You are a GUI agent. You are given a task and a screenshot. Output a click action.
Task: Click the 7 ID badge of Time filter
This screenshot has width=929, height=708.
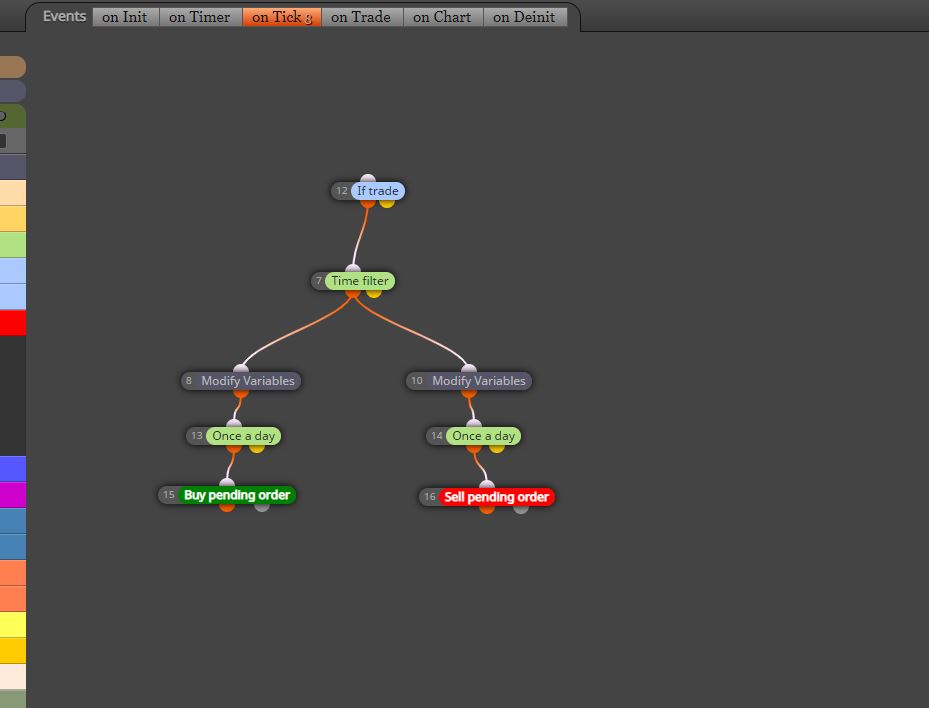click(x=319, y=281)
